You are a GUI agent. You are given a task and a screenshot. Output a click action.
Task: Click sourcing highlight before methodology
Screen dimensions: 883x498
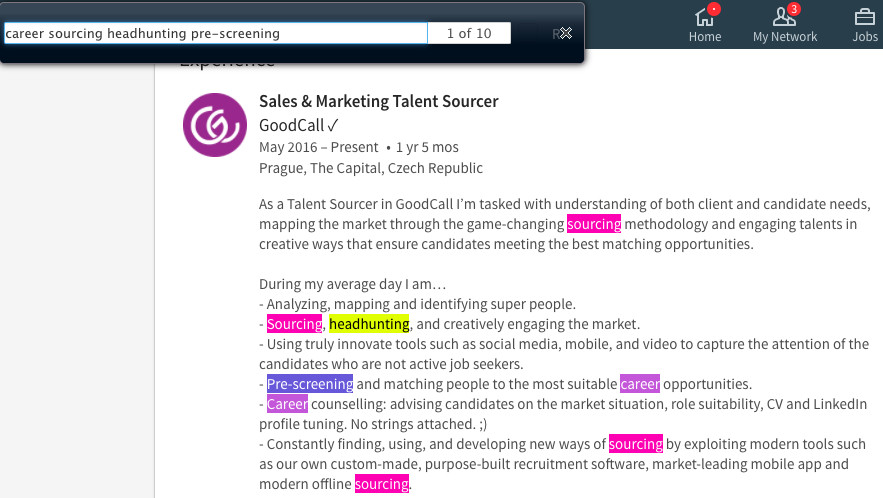tap(594, 224)
